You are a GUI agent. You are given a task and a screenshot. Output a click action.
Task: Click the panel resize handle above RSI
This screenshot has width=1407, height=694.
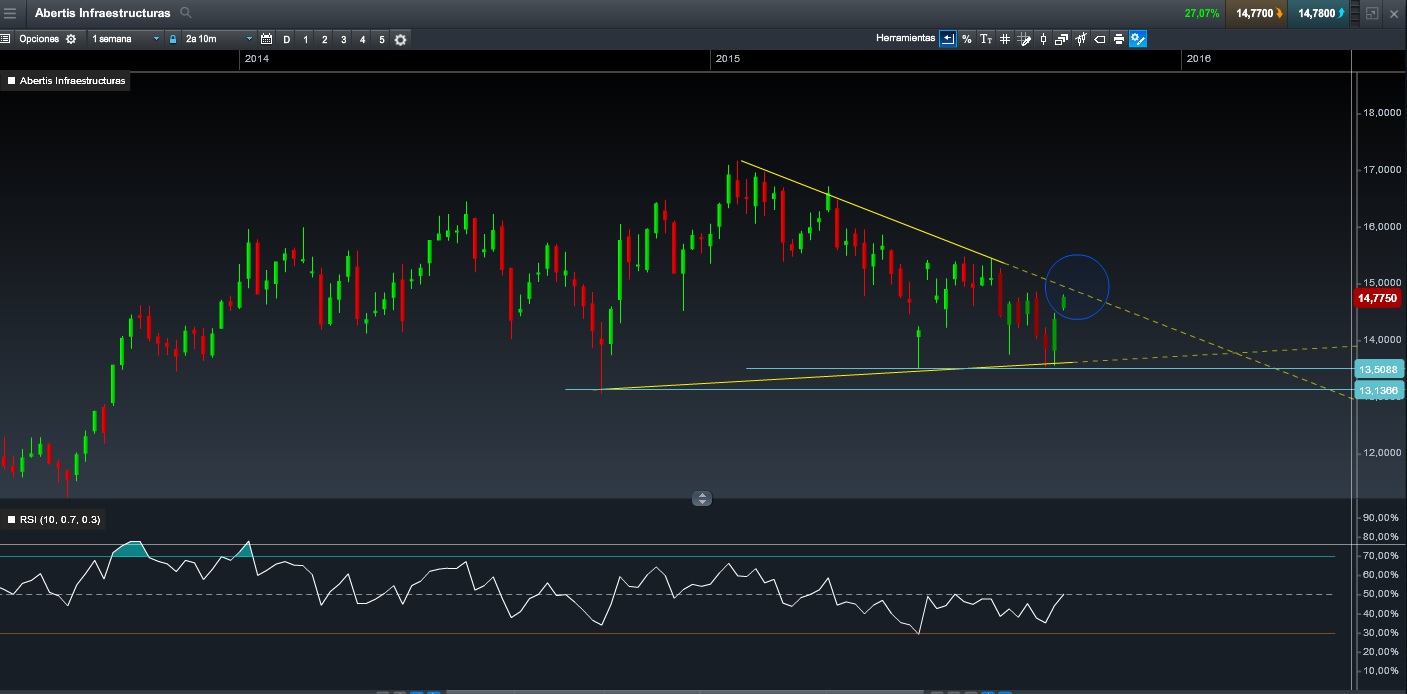click(702, 498)
